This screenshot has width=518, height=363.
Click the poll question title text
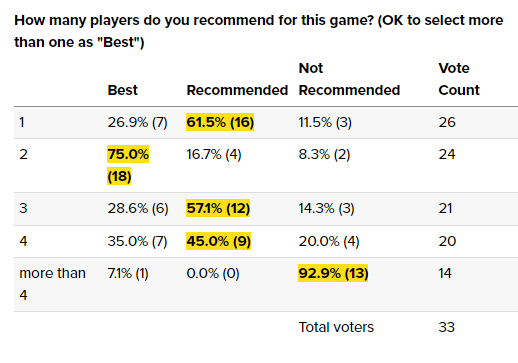(x=259, y=31)
